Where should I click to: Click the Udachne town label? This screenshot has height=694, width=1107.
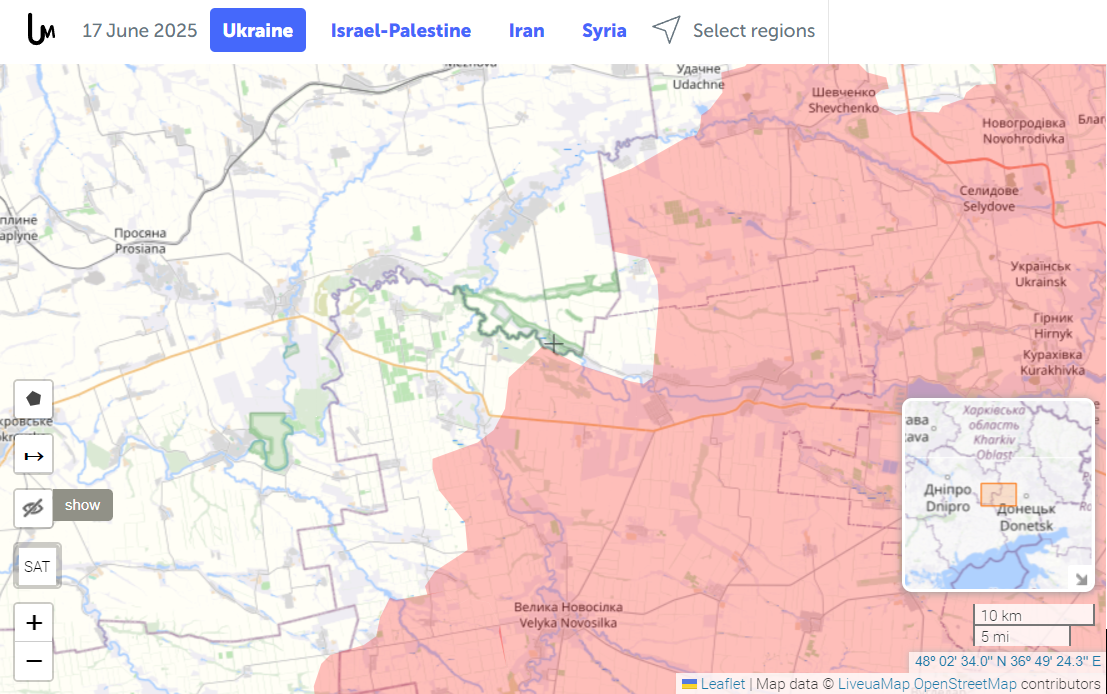coord(699,76)
